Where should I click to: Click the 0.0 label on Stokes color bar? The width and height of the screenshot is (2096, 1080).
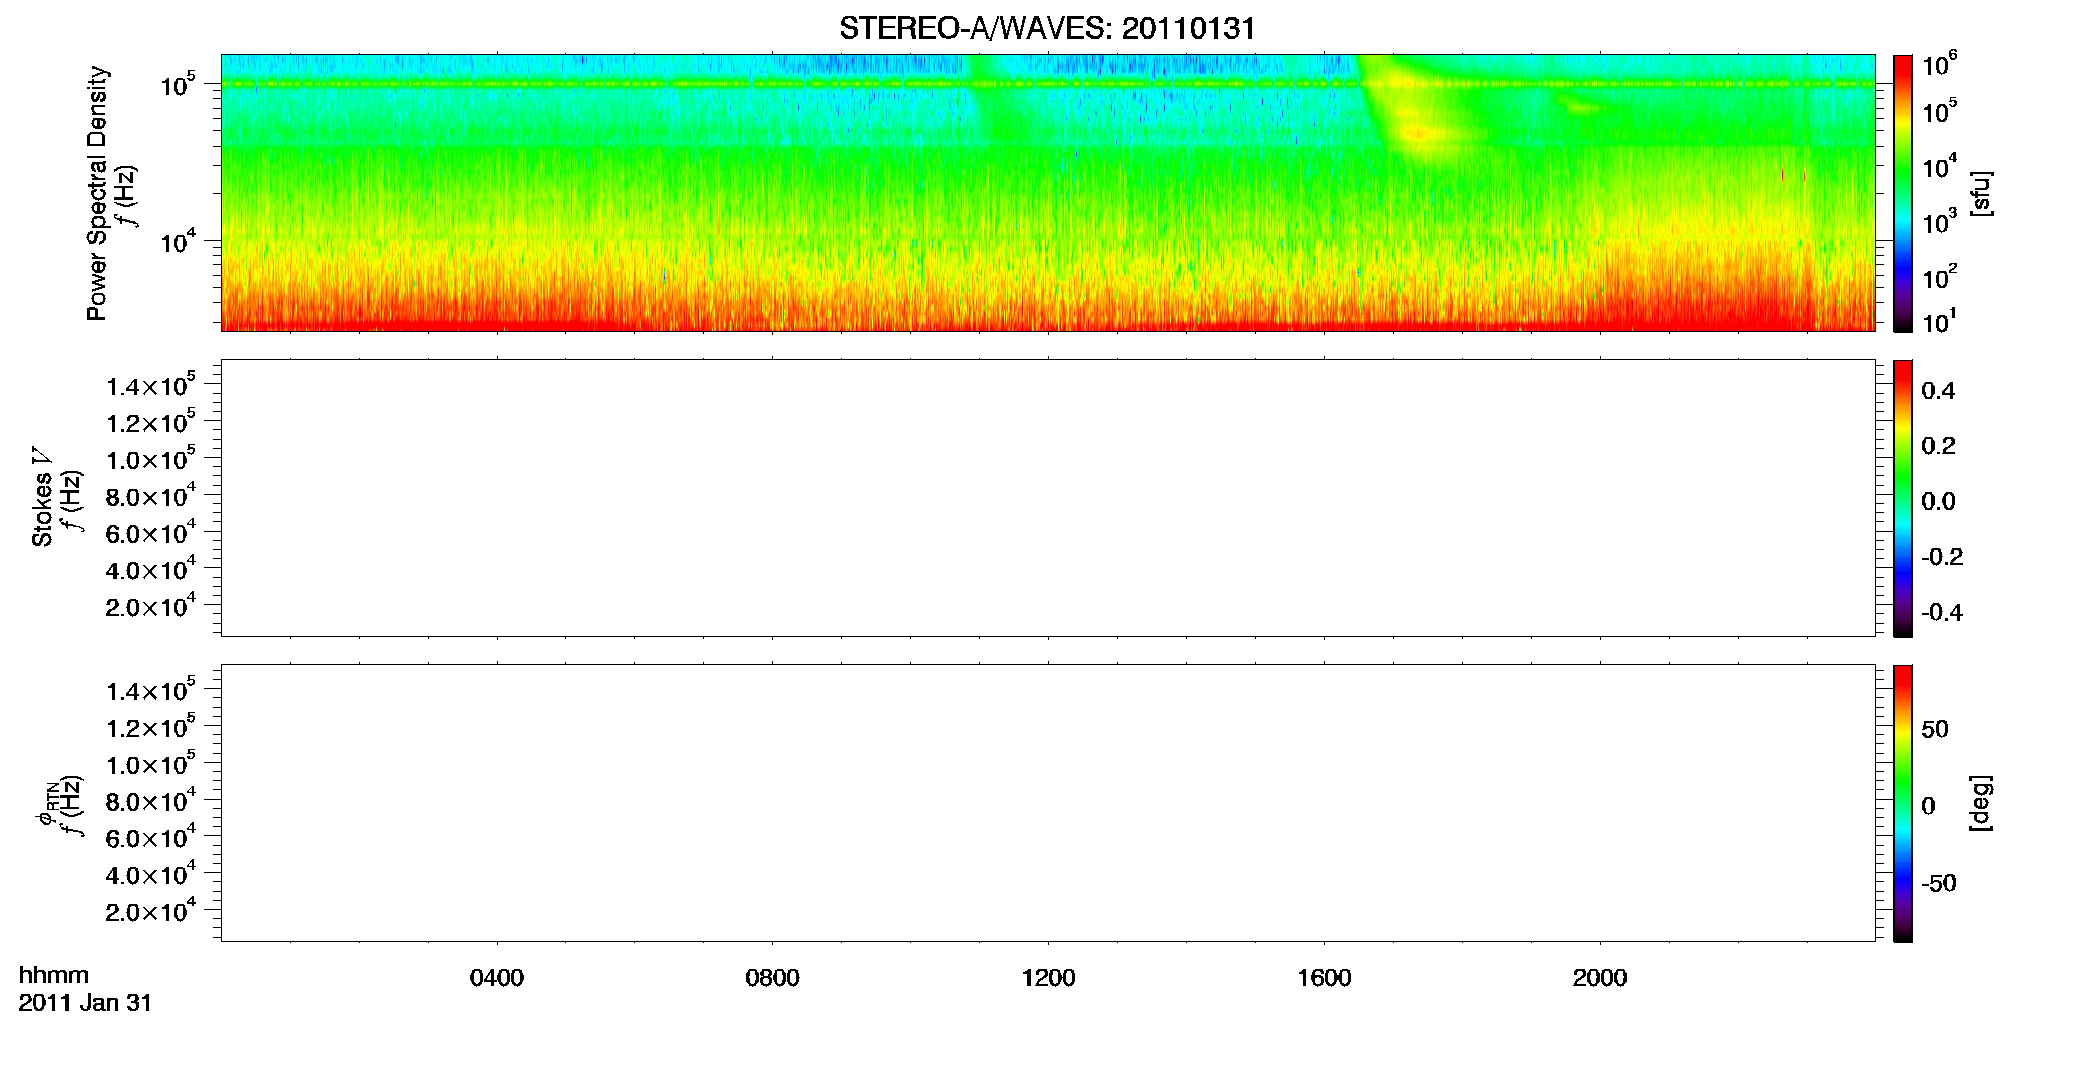[1938, 502]
